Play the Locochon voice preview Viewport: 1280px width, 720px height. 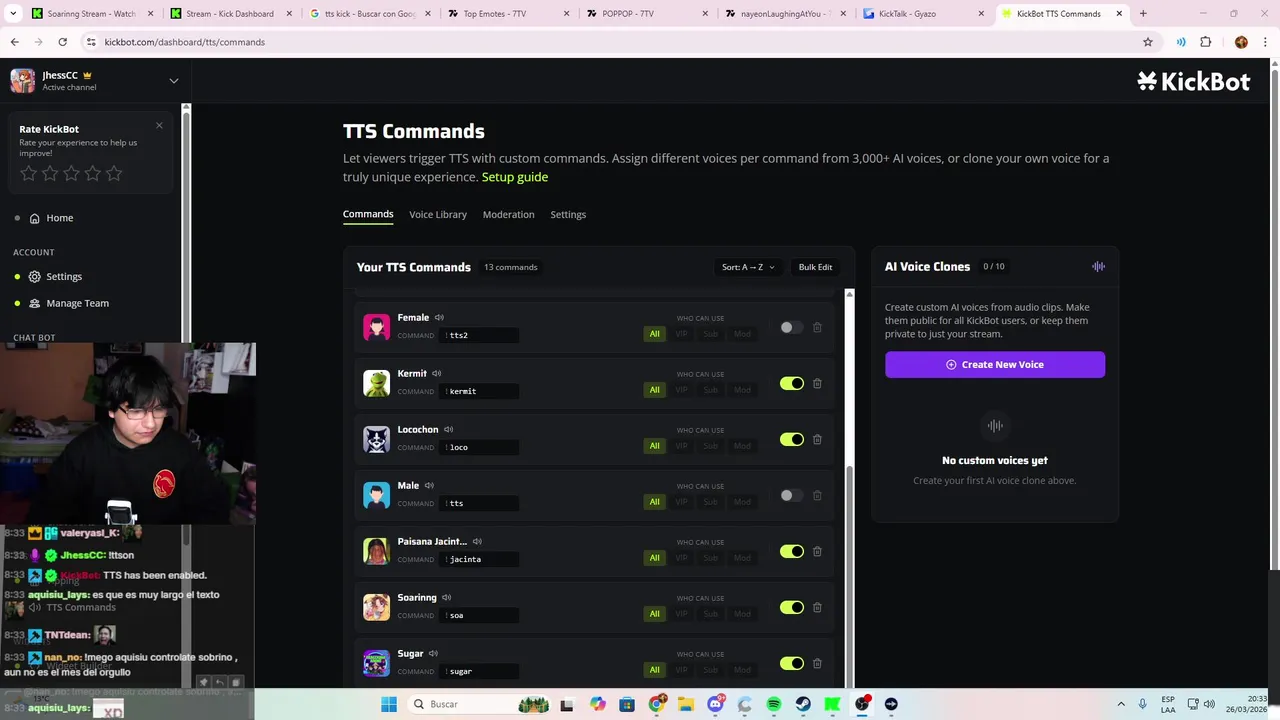pos(448,430)
